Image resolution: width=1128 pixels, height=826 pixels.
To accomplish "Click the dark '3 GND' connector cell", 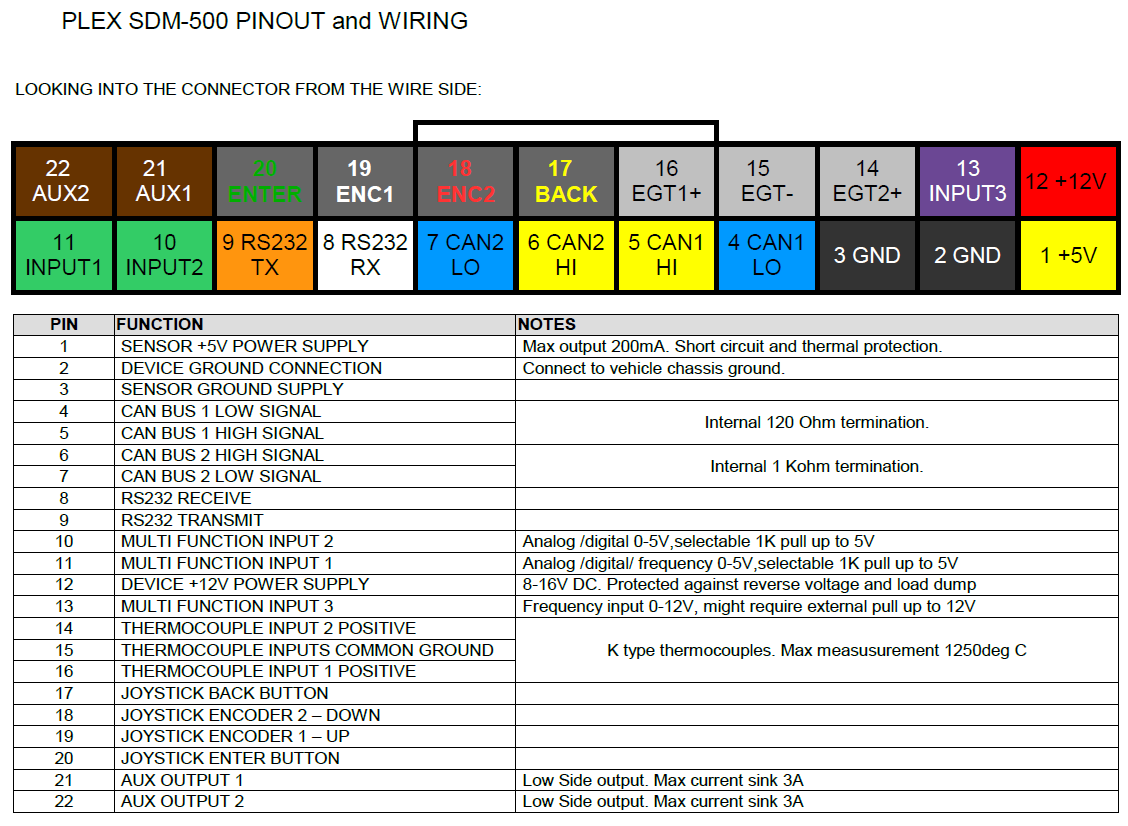I will [867, 255].
